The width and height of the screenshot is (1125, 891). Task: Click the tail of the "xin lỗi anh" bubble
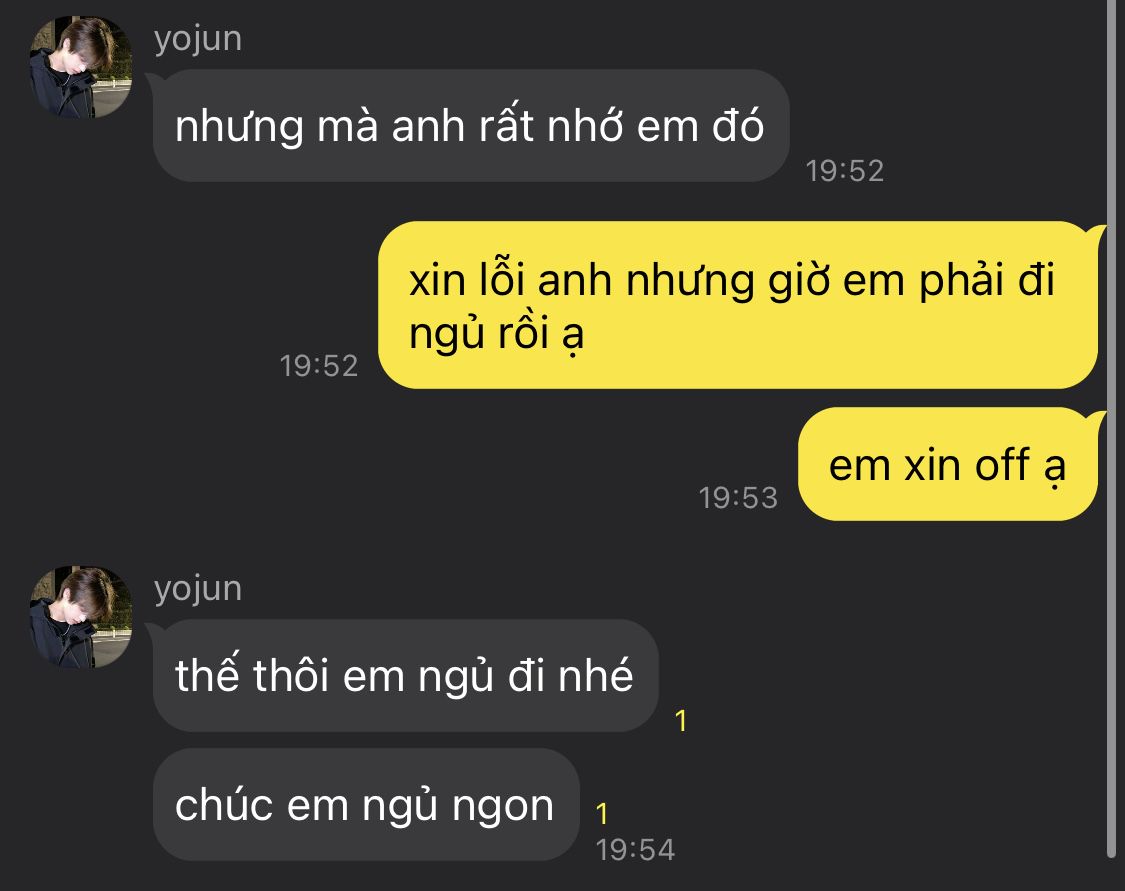pos(1097,233)
